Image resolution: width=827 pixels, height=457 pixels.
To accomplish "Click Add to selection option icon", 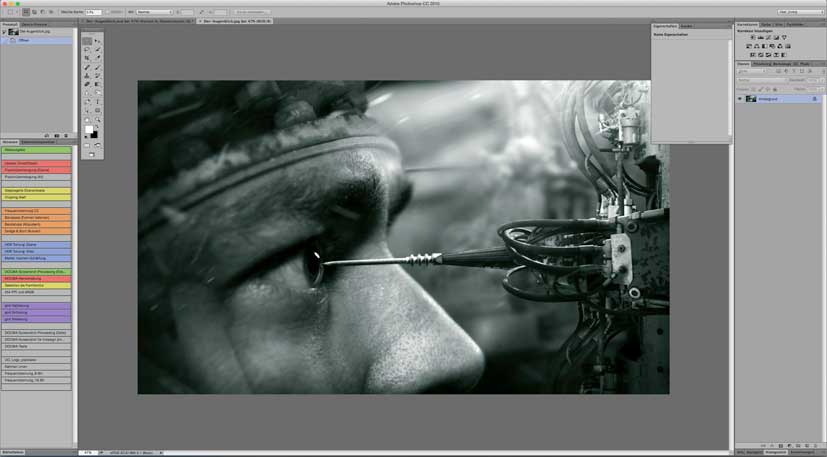I will point(34,12).
